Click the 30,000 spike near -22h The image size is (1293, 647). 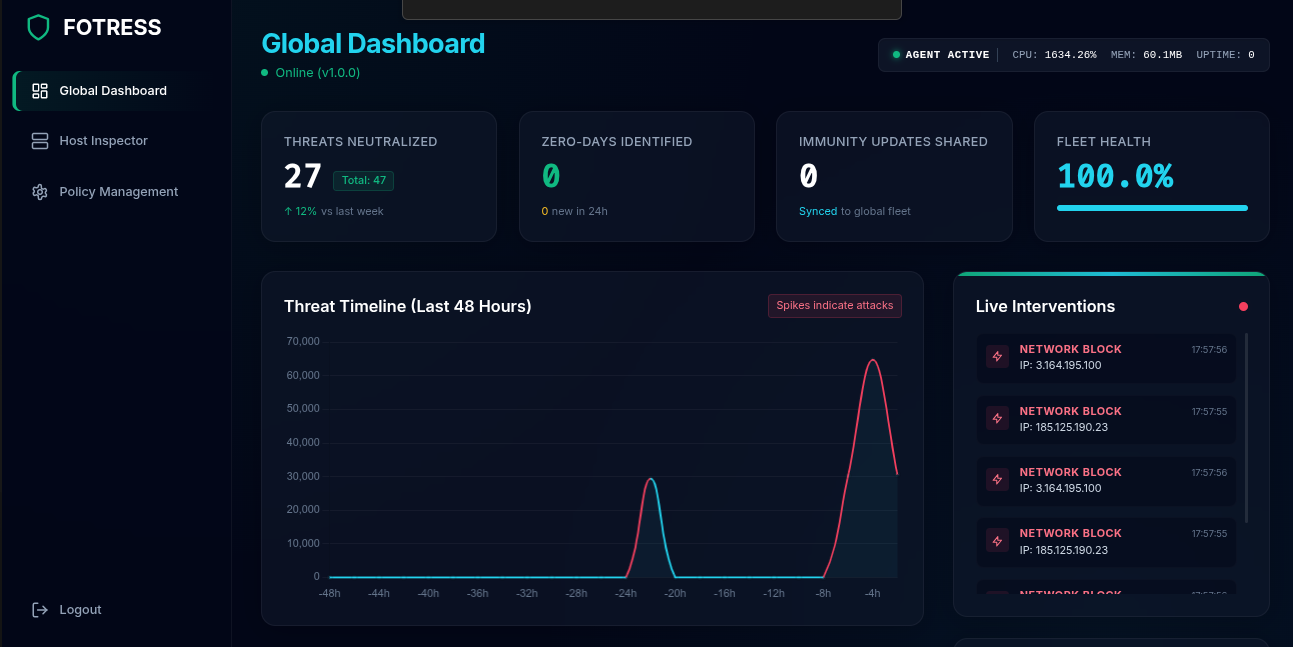click(651, 480)
